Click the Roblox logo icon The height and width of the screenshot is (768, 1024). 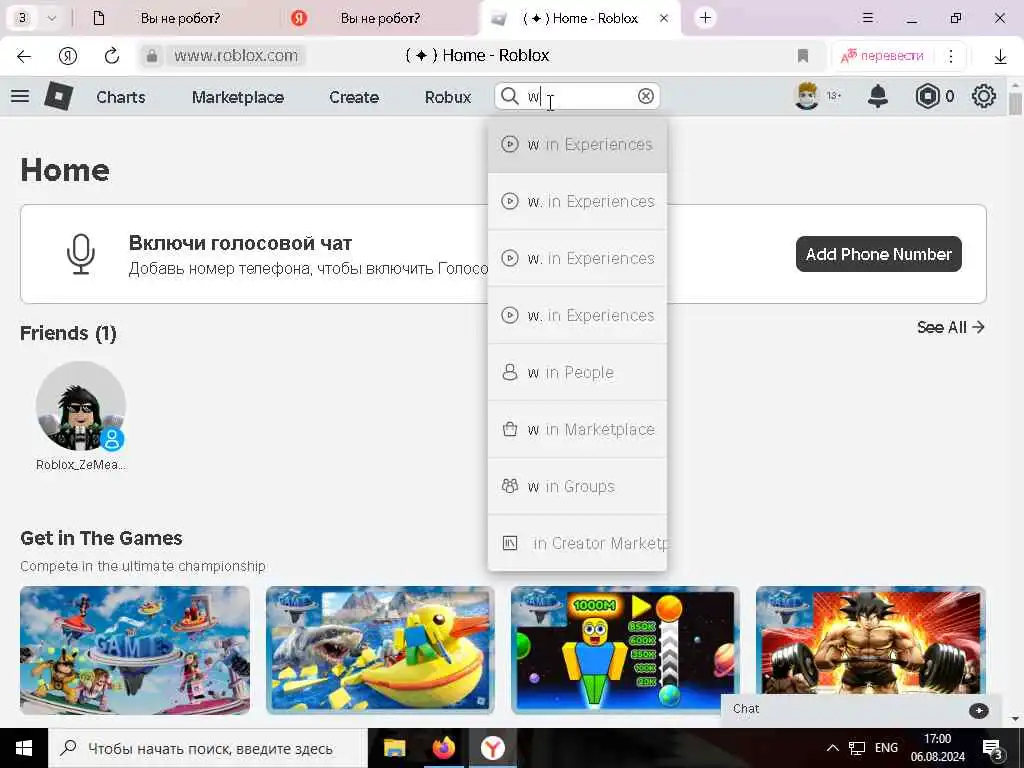(58, 97)
